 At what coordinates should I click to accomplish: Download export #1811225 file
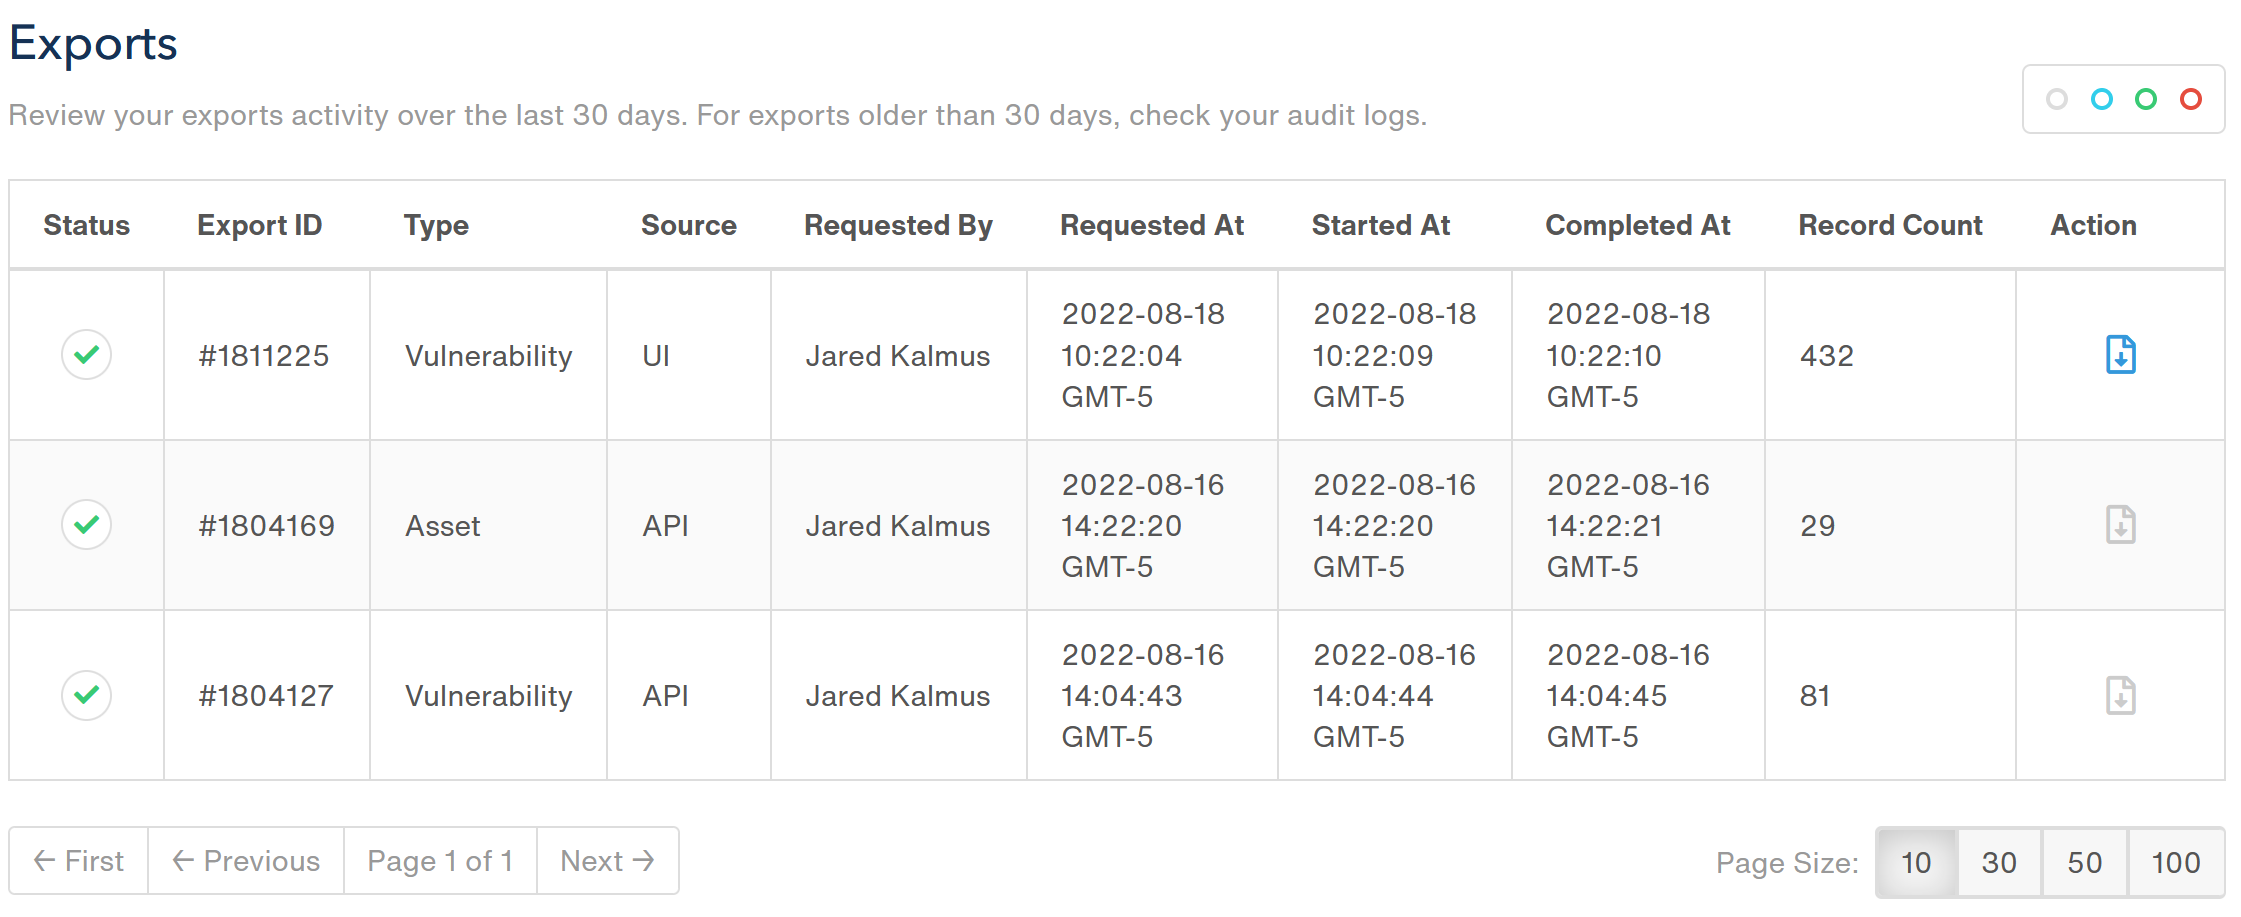pos(2120,355)
